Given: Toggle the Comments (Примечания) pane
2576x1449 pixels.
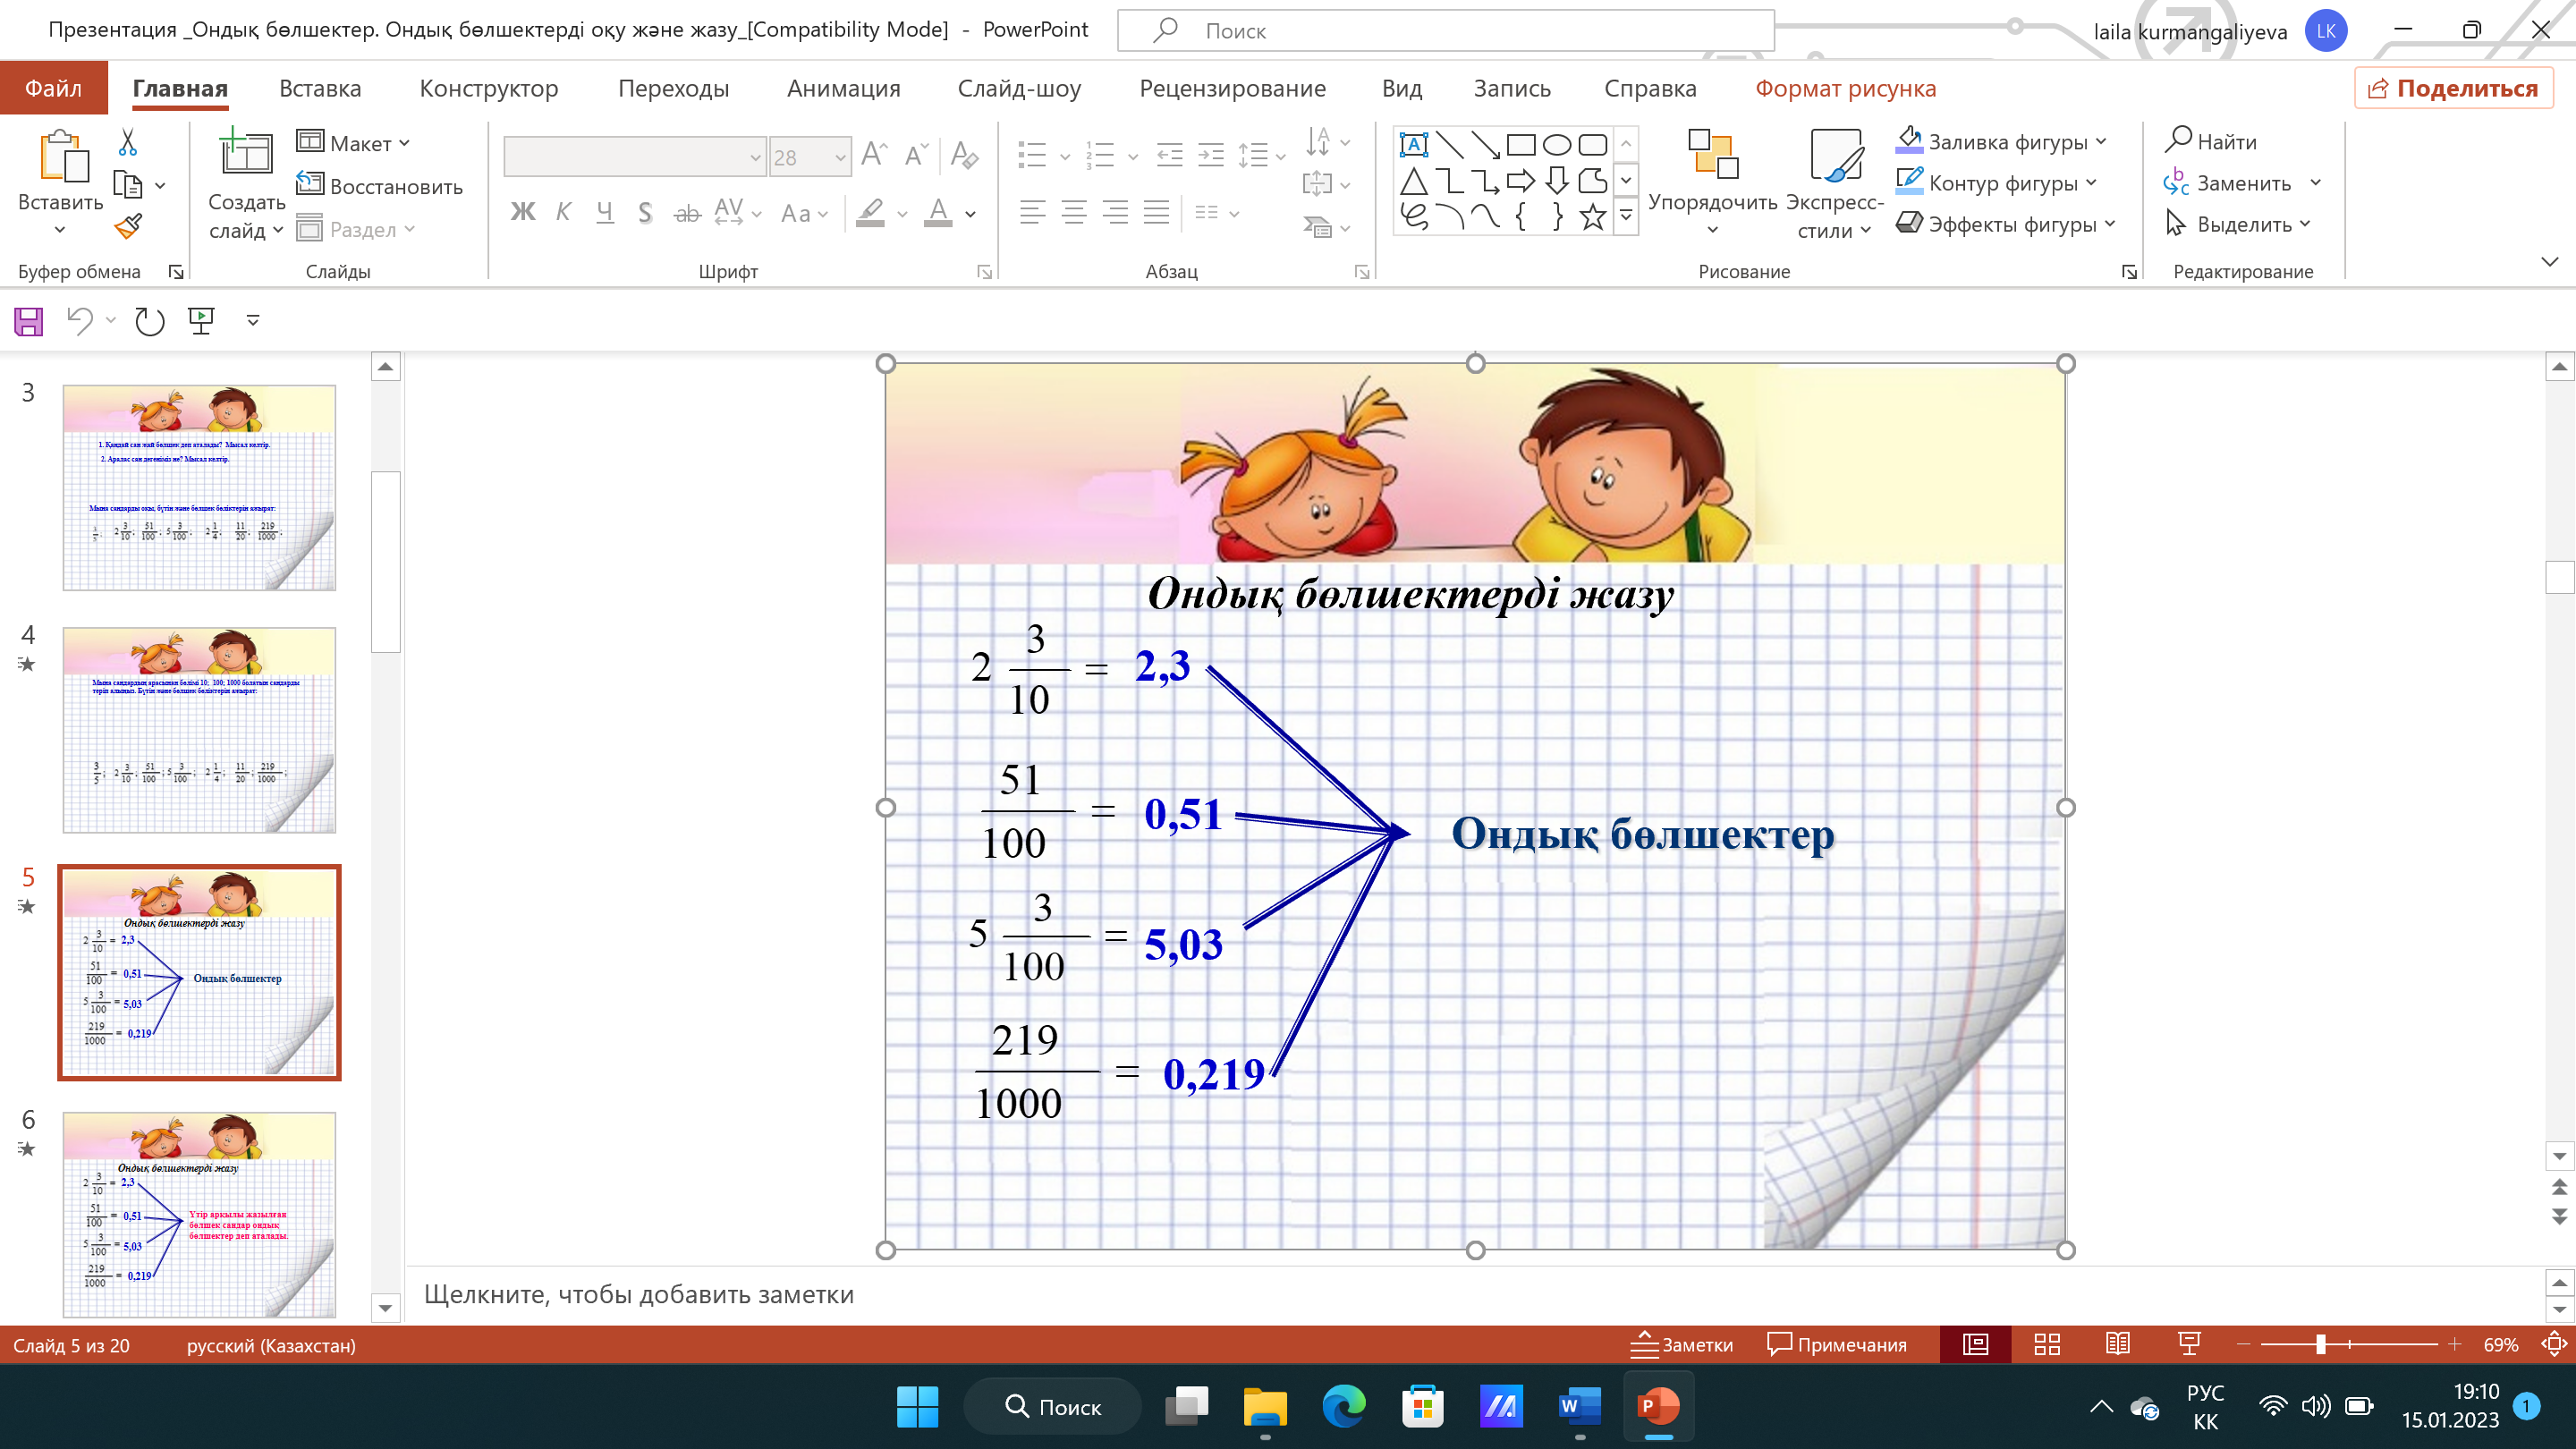Looking at the screenshot, I should (x=1837, y=1345).
